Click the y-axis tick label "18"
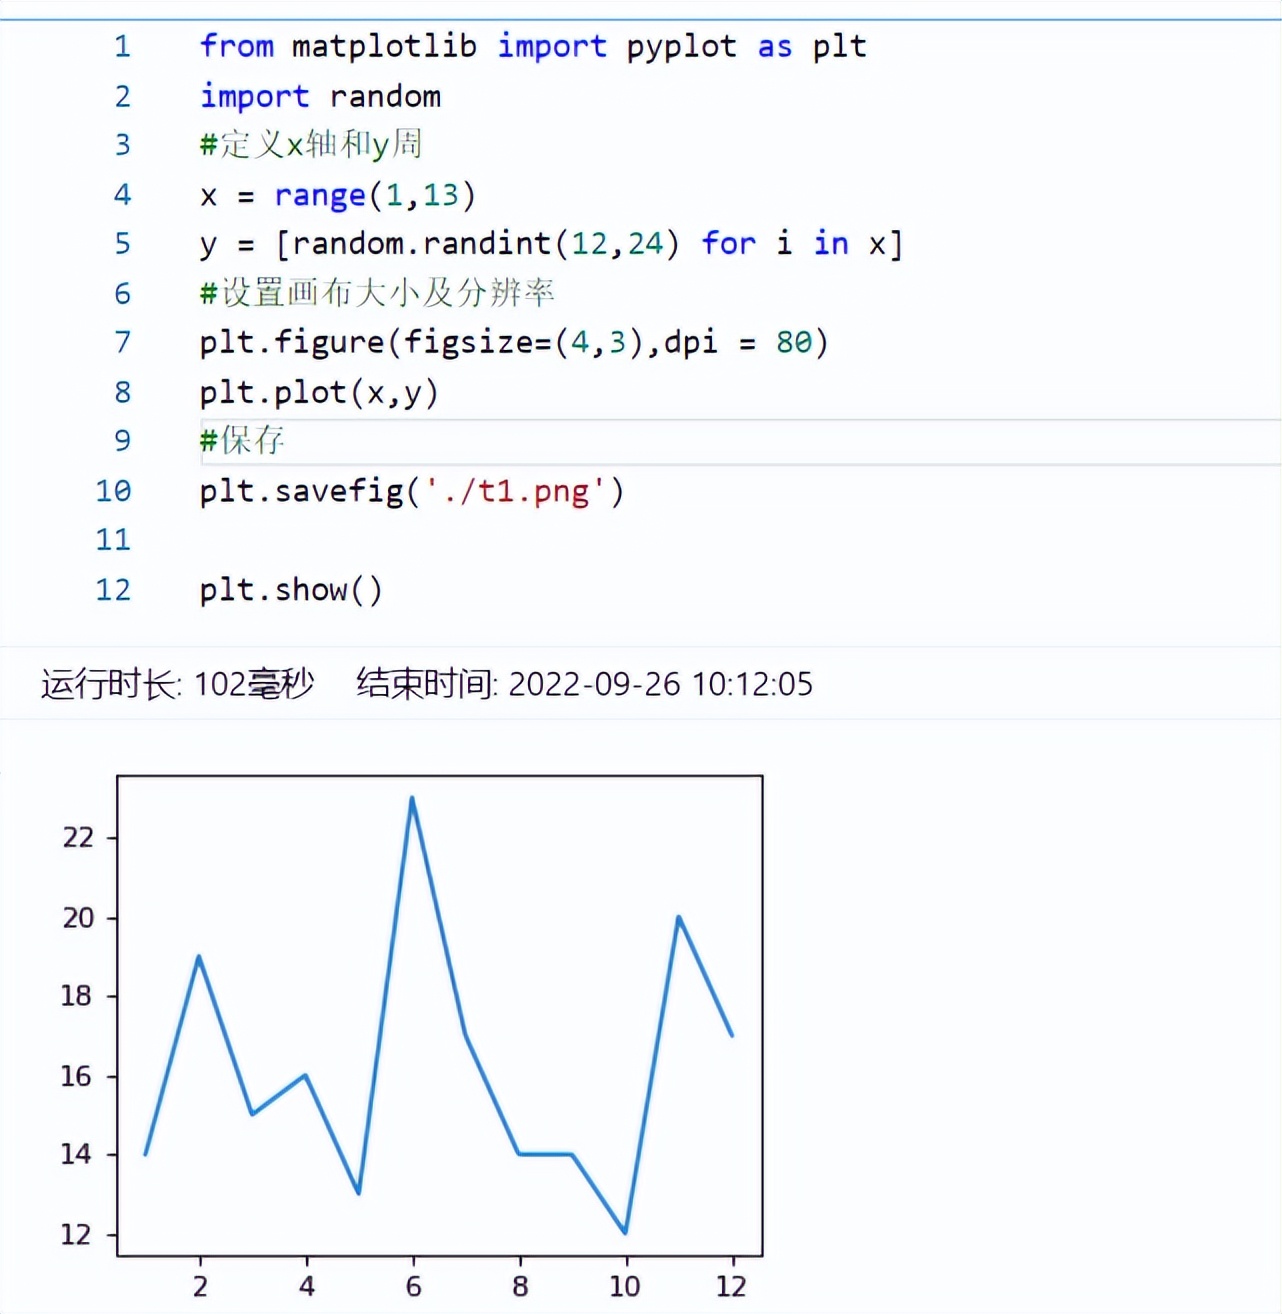This screenshot has height=1314, width=1282. 78,996
